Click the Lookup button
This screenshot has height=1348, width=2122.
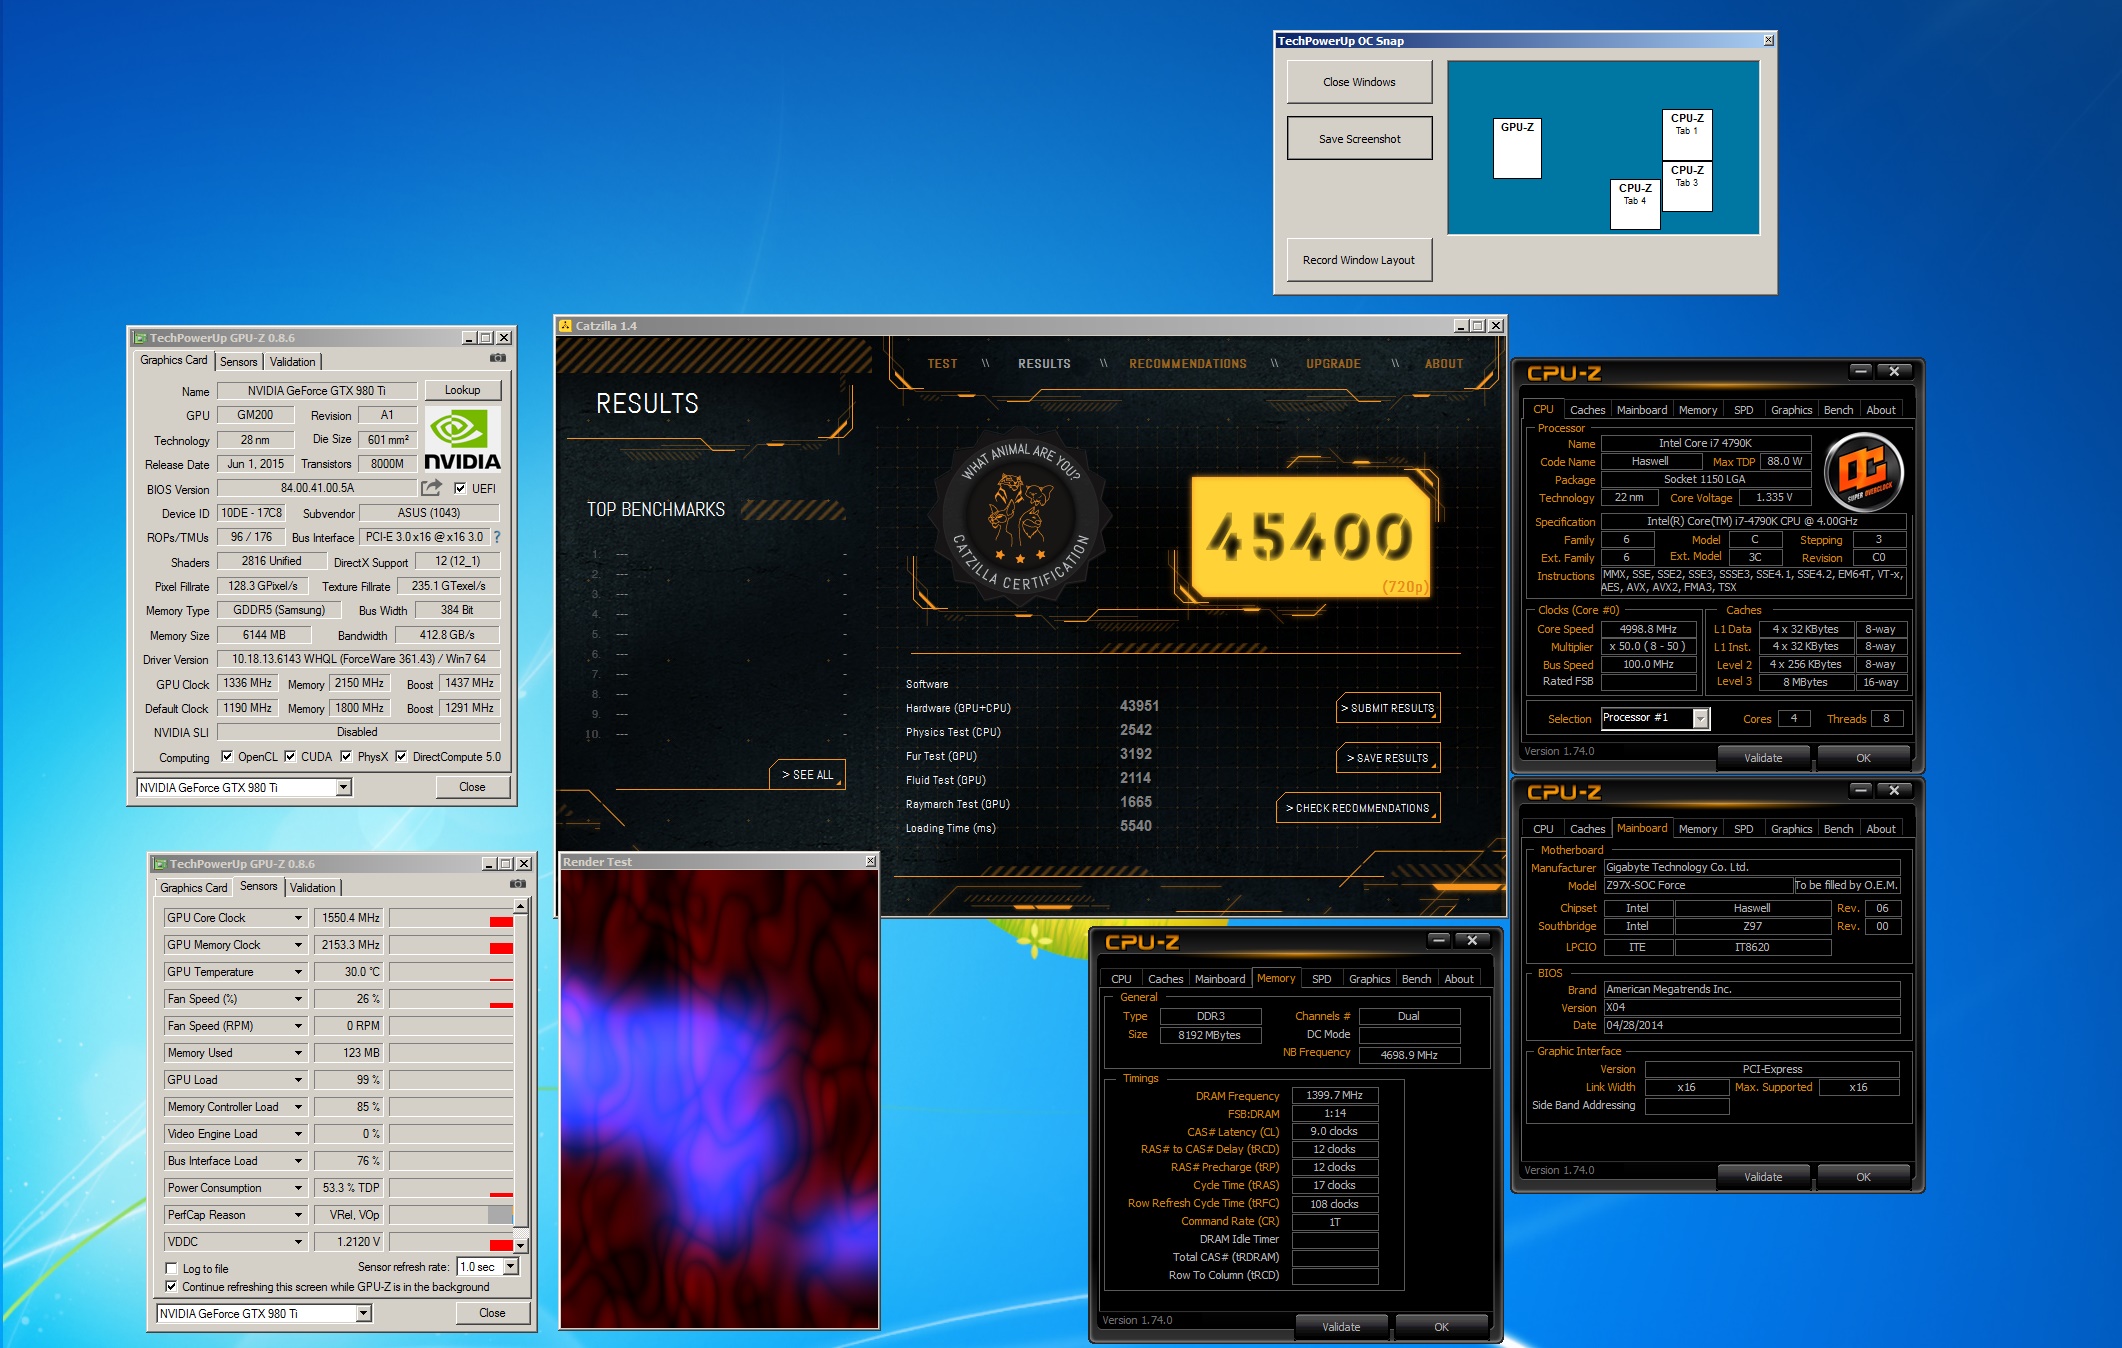[462, 390]
